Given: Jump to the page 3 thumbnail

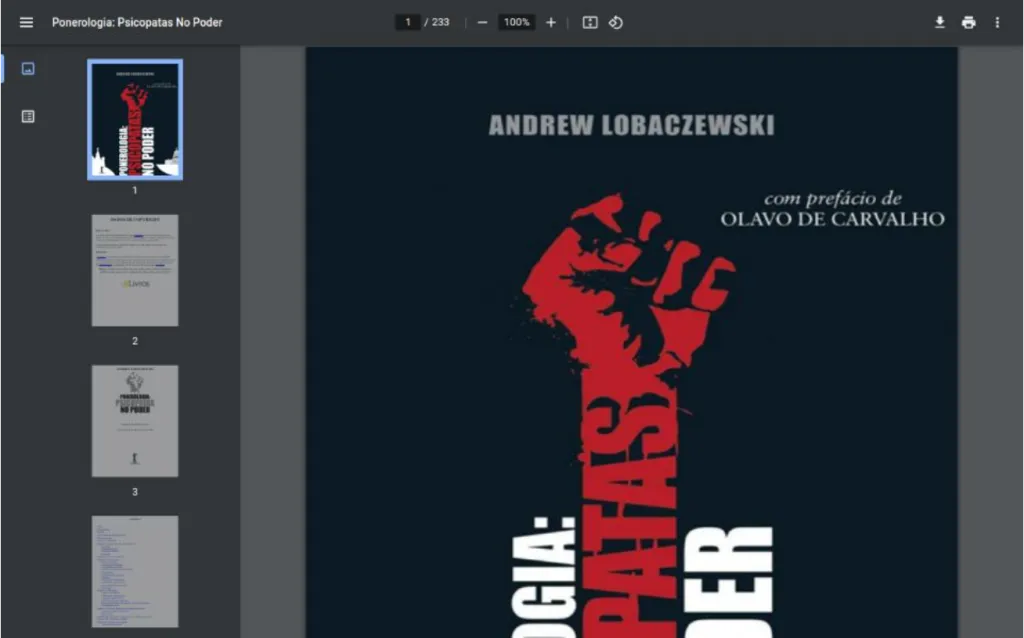Looking at the screenshot, I should (x=135, y=421).
